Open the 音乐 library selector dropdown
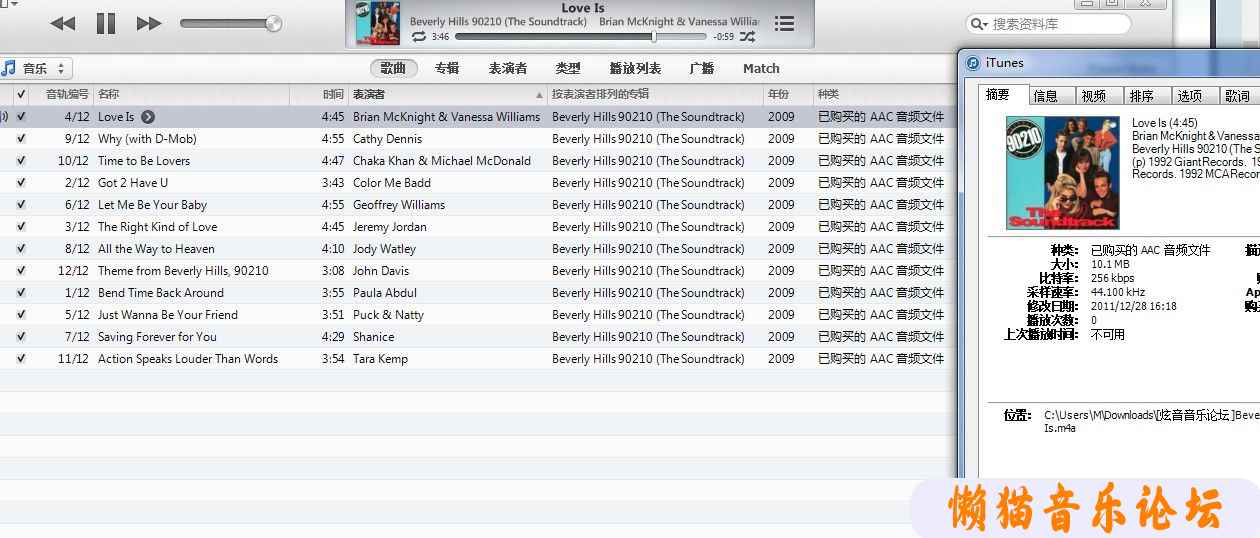Viewport: 1260px width, 538px height. pyautogui.click(x=36, y=68)
